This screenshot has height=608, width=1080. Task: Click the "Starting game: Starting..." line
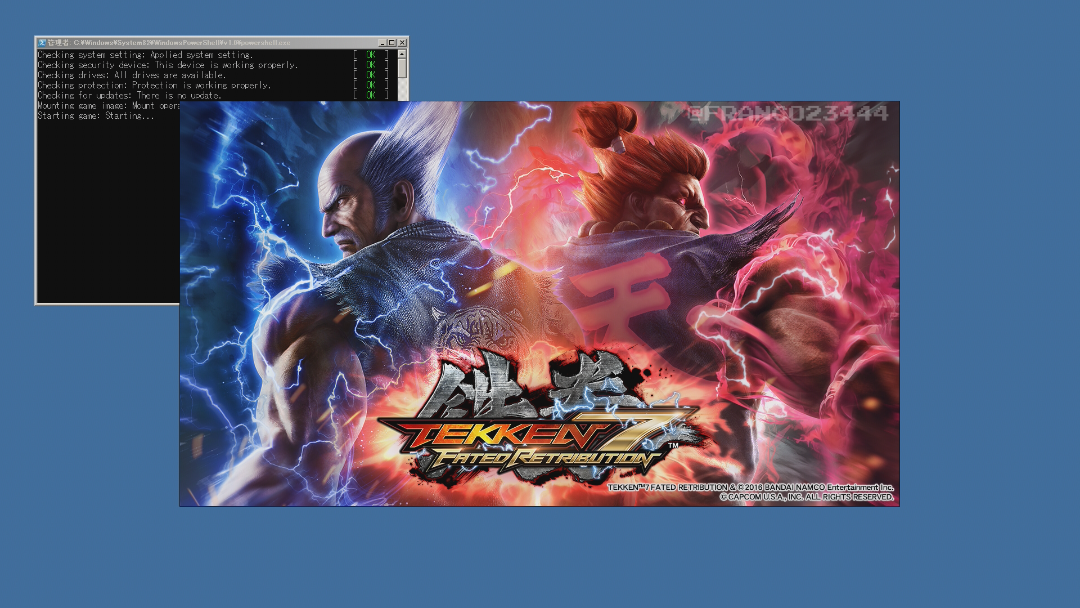point(96,116)
